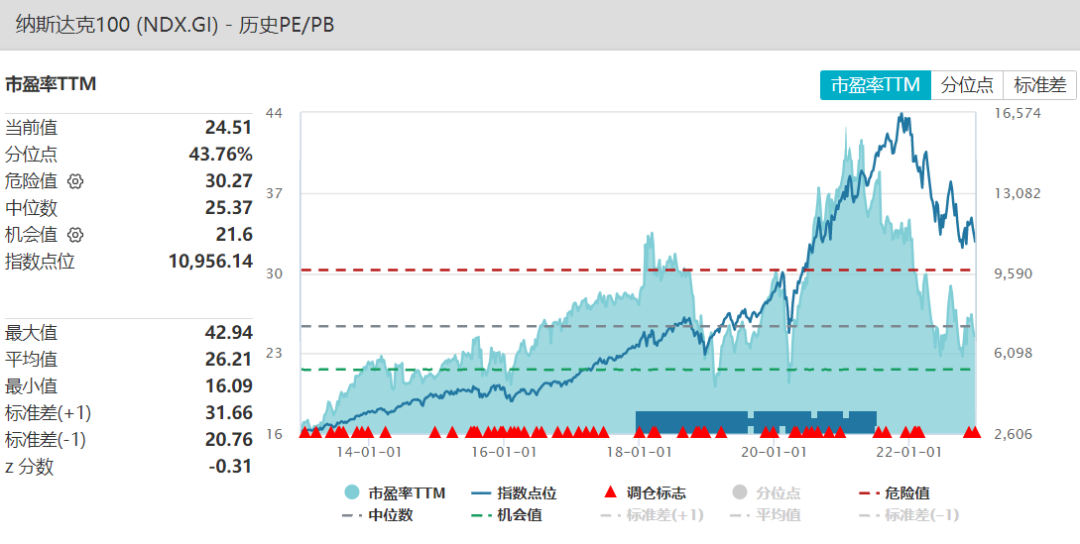Click the 44 left axis label
Viewport: 1080px width, 544px height.
click(274, 113)
